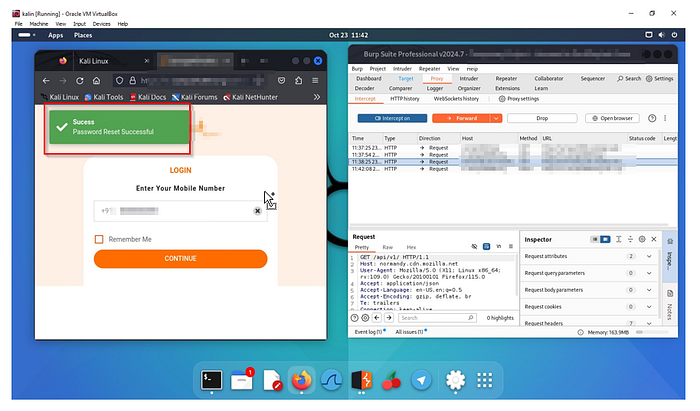The width and height of the screenshot is (700, 411).
Task: Show more bookmarks chevron in Firefox
Action: point(317,97)
